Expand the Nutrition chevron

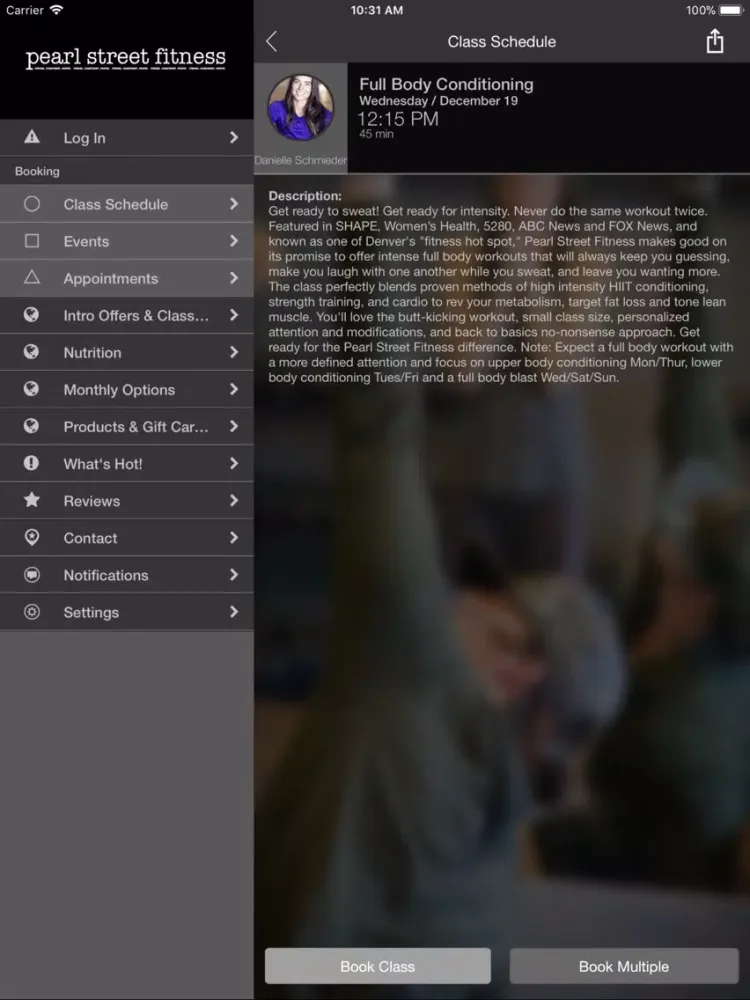[234, 352]
